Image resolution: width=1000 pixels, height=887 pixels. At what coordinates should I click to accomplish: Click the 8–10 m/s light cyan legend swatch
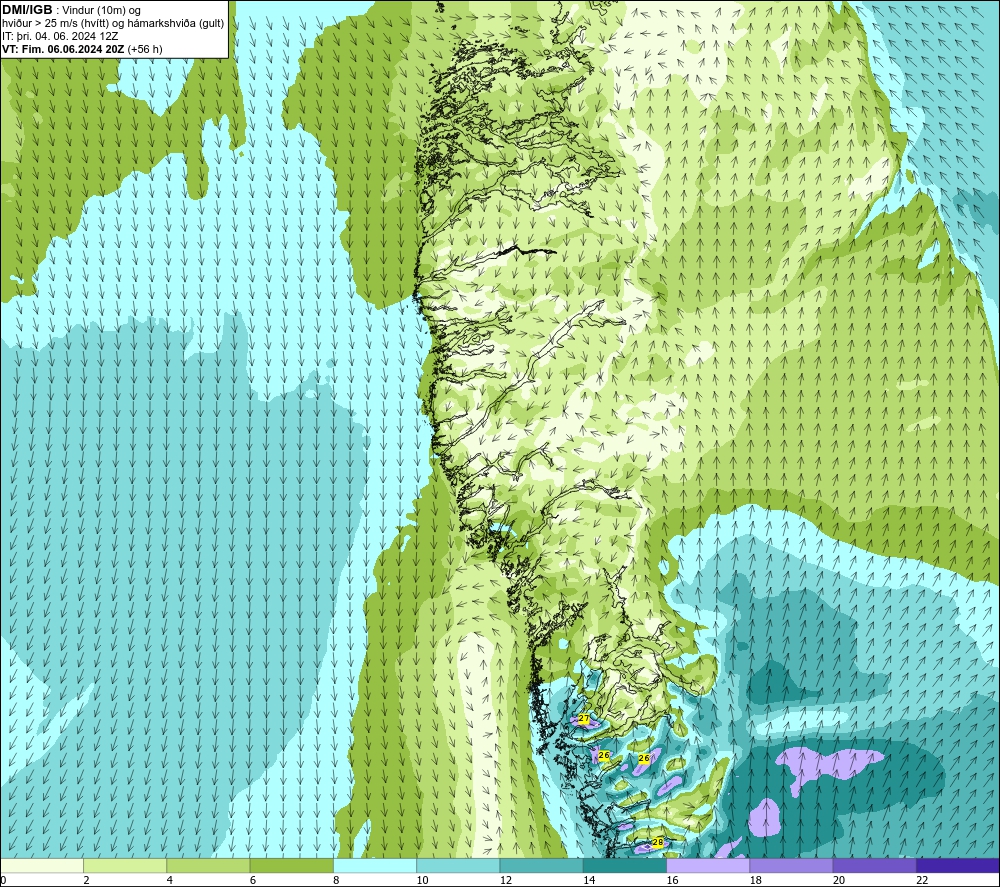click(x=375, y=865)
